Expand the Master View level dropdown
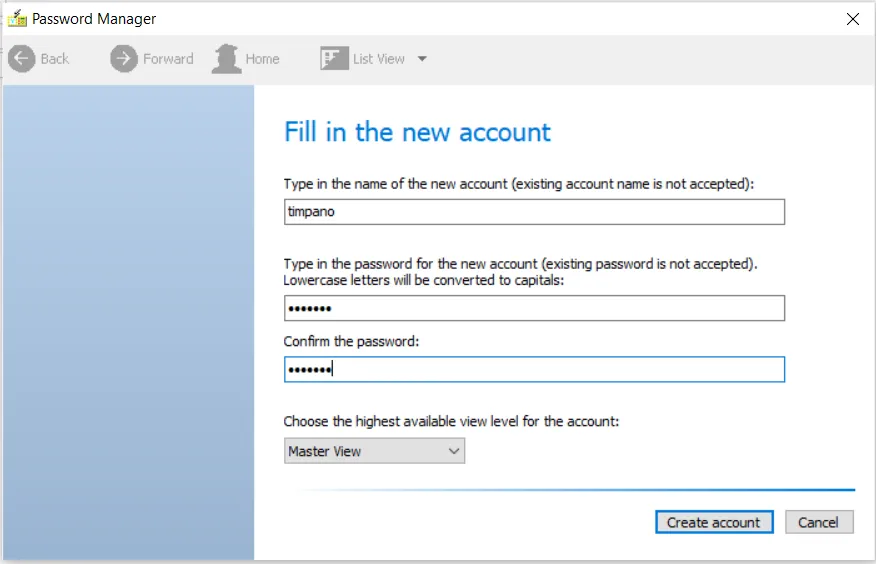Image resolution: width=876 pixels, height=564 pixels. point(374,451)
